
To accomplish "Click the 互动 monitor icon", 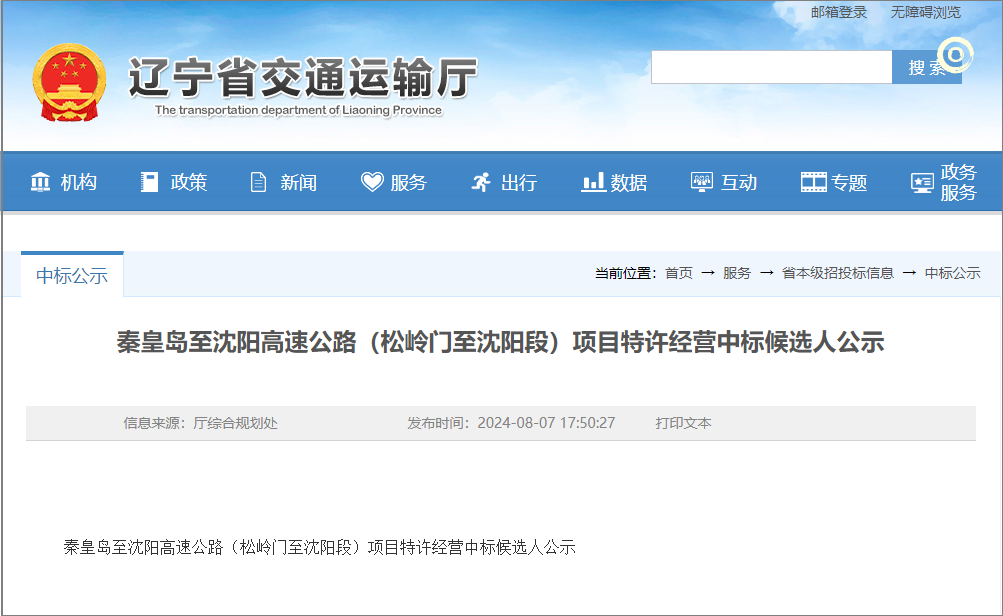I will tap(702, 182).
